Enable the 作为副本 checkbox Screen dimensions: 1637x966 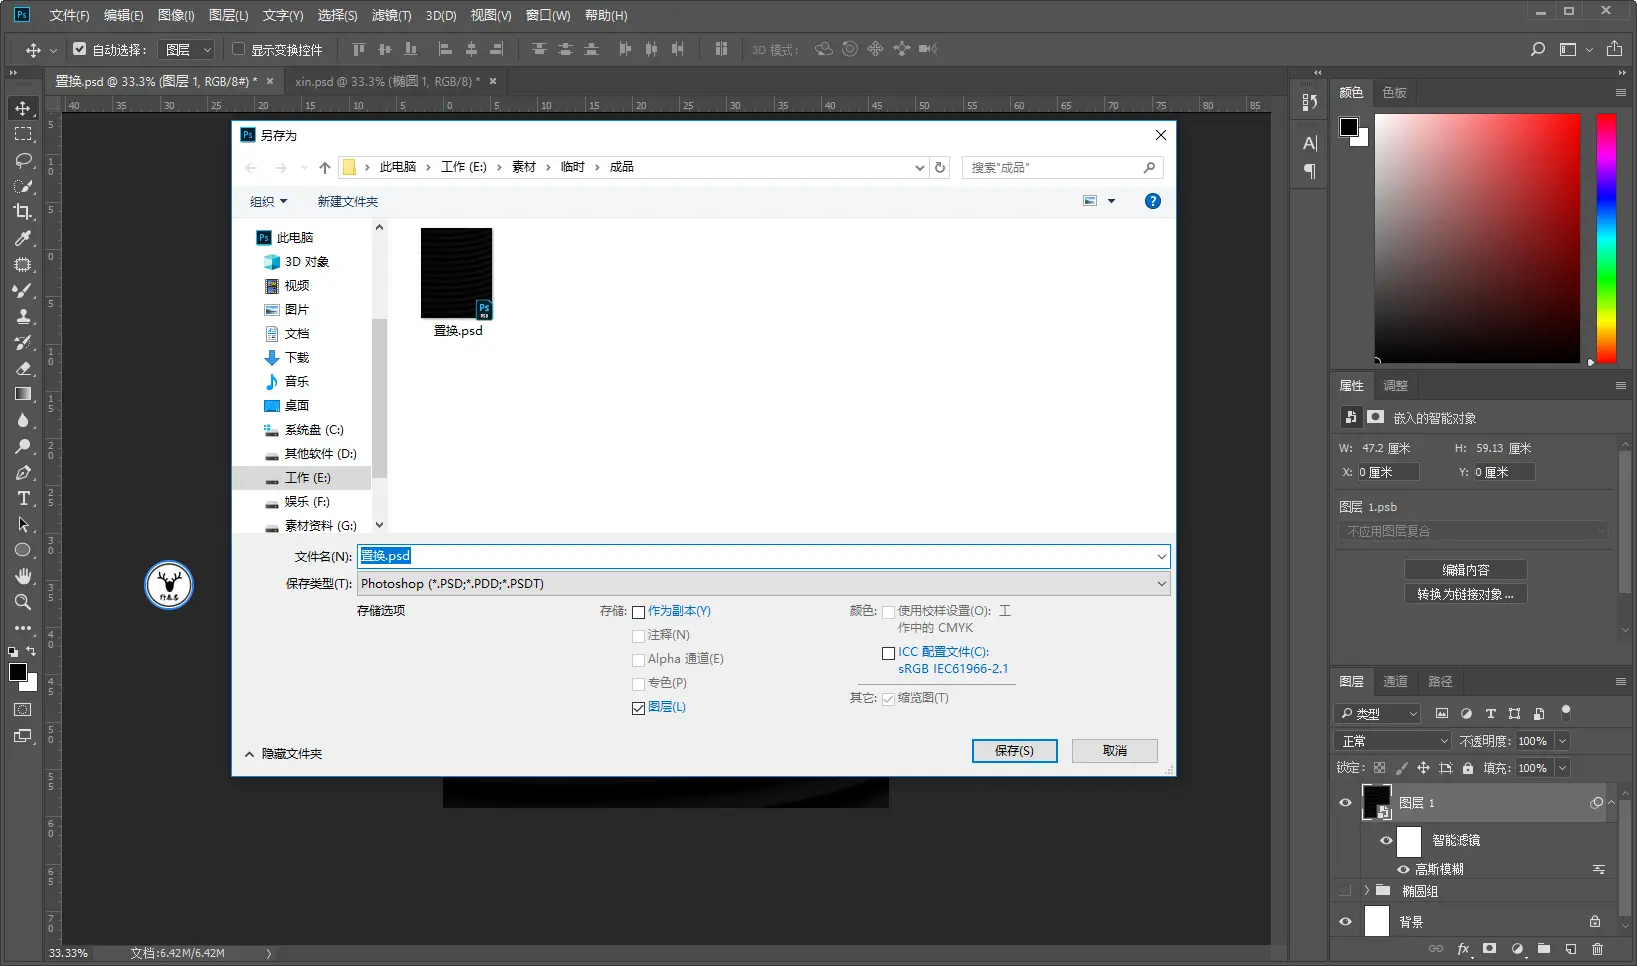[x=638, y=612]
